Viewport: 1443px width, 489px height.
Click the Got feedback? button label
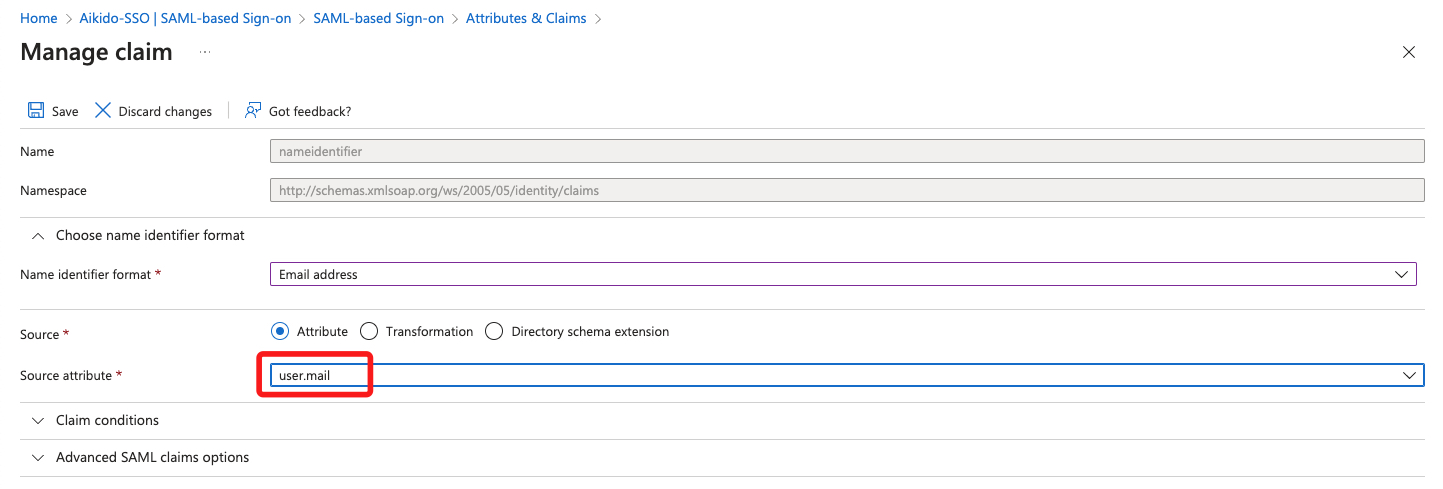click(310, 111)
